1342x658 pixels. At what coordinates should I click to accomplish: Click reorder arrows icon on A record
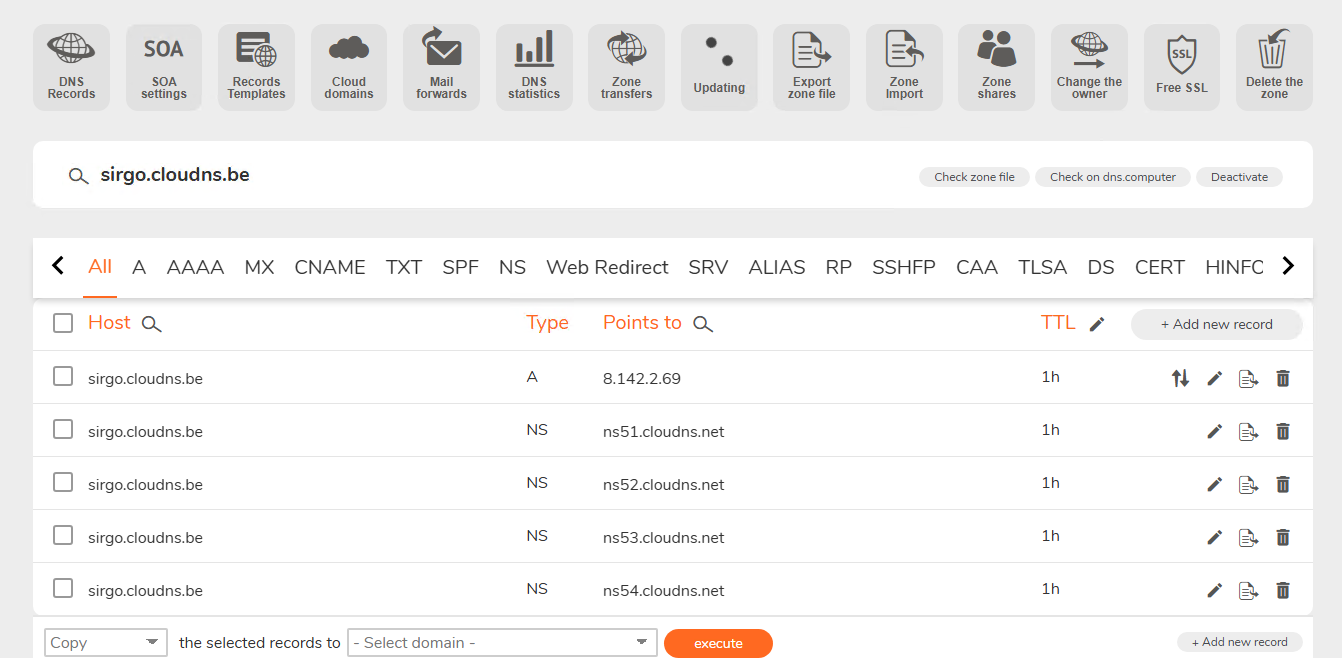point(1181,378)
